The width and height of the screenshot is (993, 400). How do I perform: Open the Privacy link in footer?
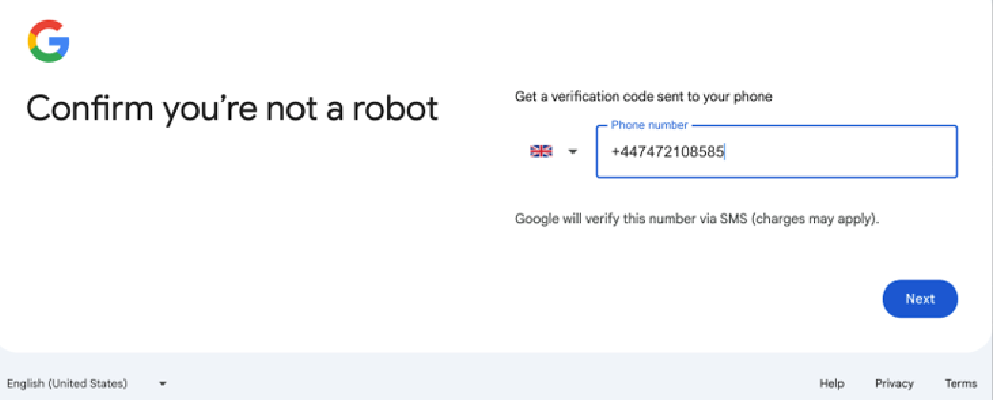[894, 383]
